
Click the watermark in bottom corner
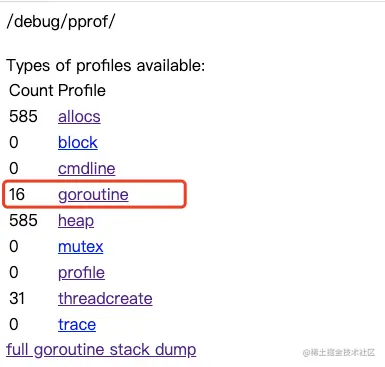339,353
